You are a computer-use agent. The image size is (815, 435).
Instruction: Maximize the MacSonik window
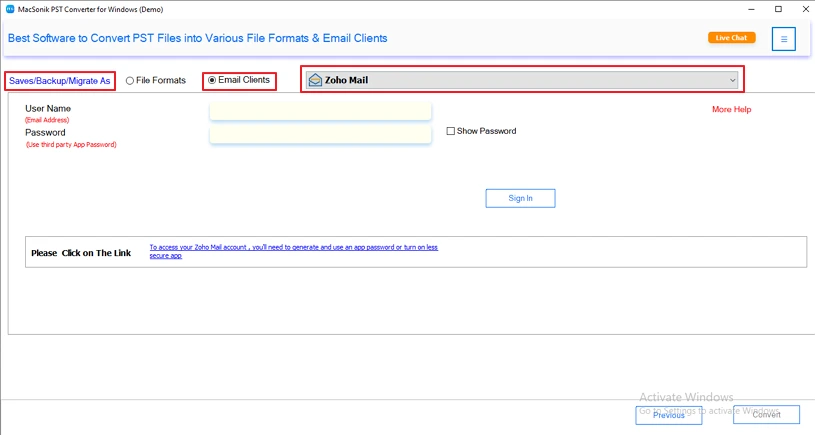pyautogui.click(x=778, y=9)
